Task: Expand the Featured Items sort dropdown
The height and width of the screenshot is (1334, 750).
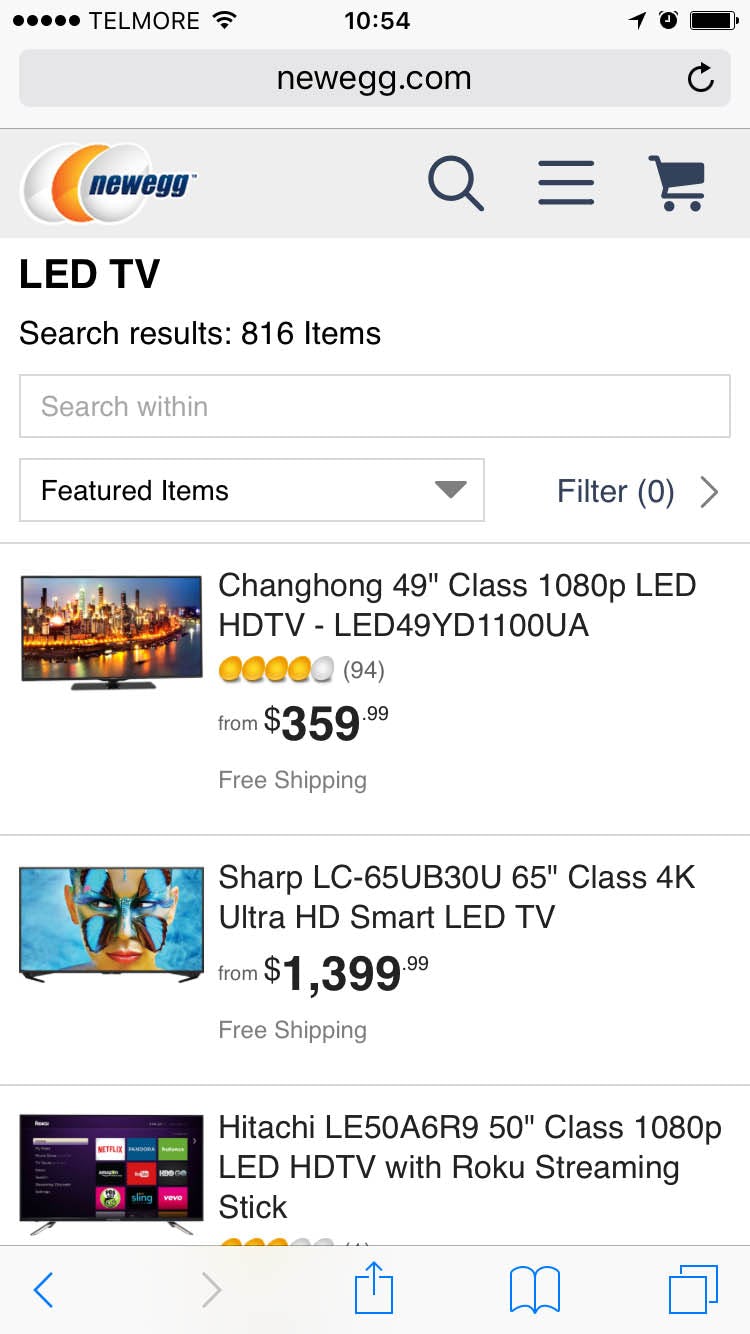Action: point(252,490)
